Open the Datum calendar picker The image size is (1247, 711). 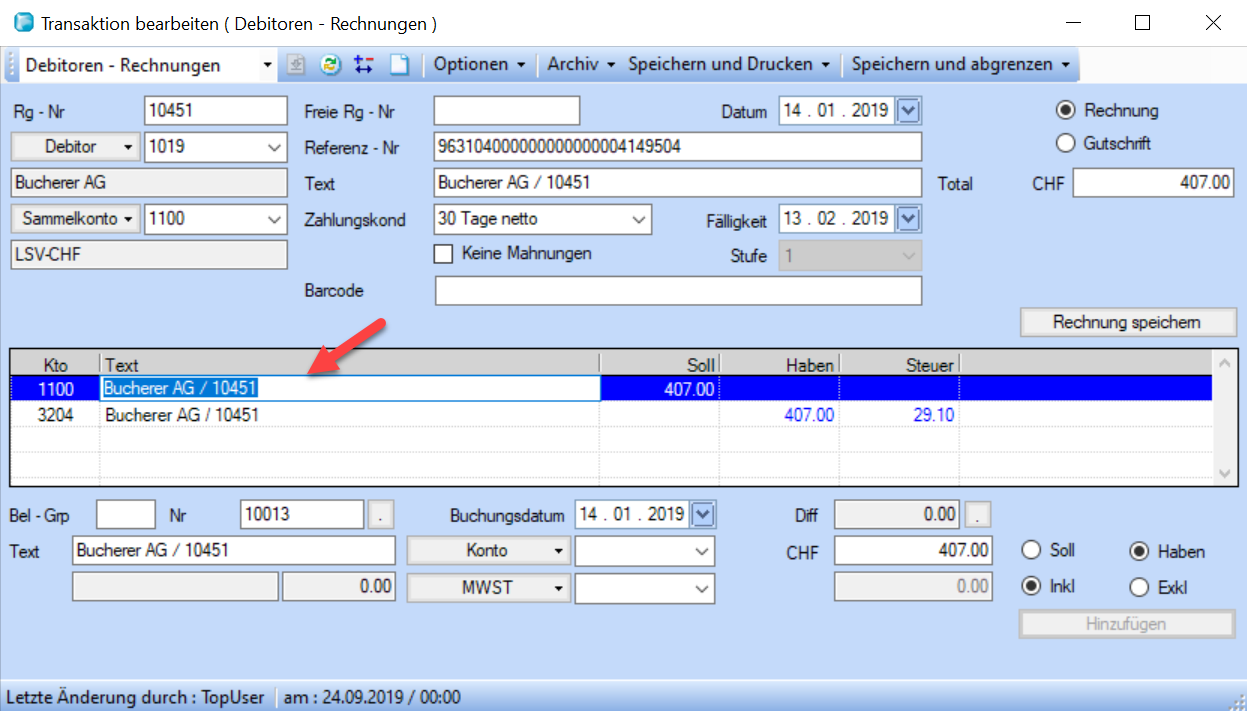pyautogui.click(x=908, y=111)
